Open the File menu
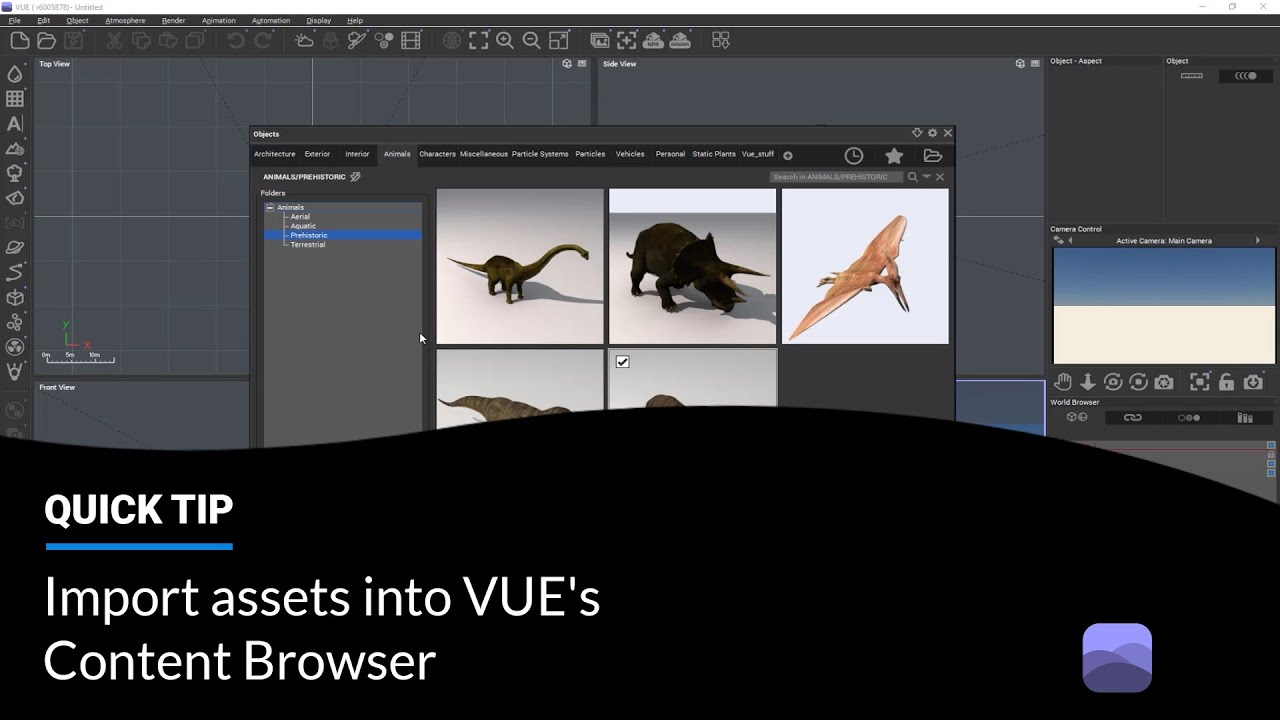Screen dimensions: 1280x720 tap(15, 20)
